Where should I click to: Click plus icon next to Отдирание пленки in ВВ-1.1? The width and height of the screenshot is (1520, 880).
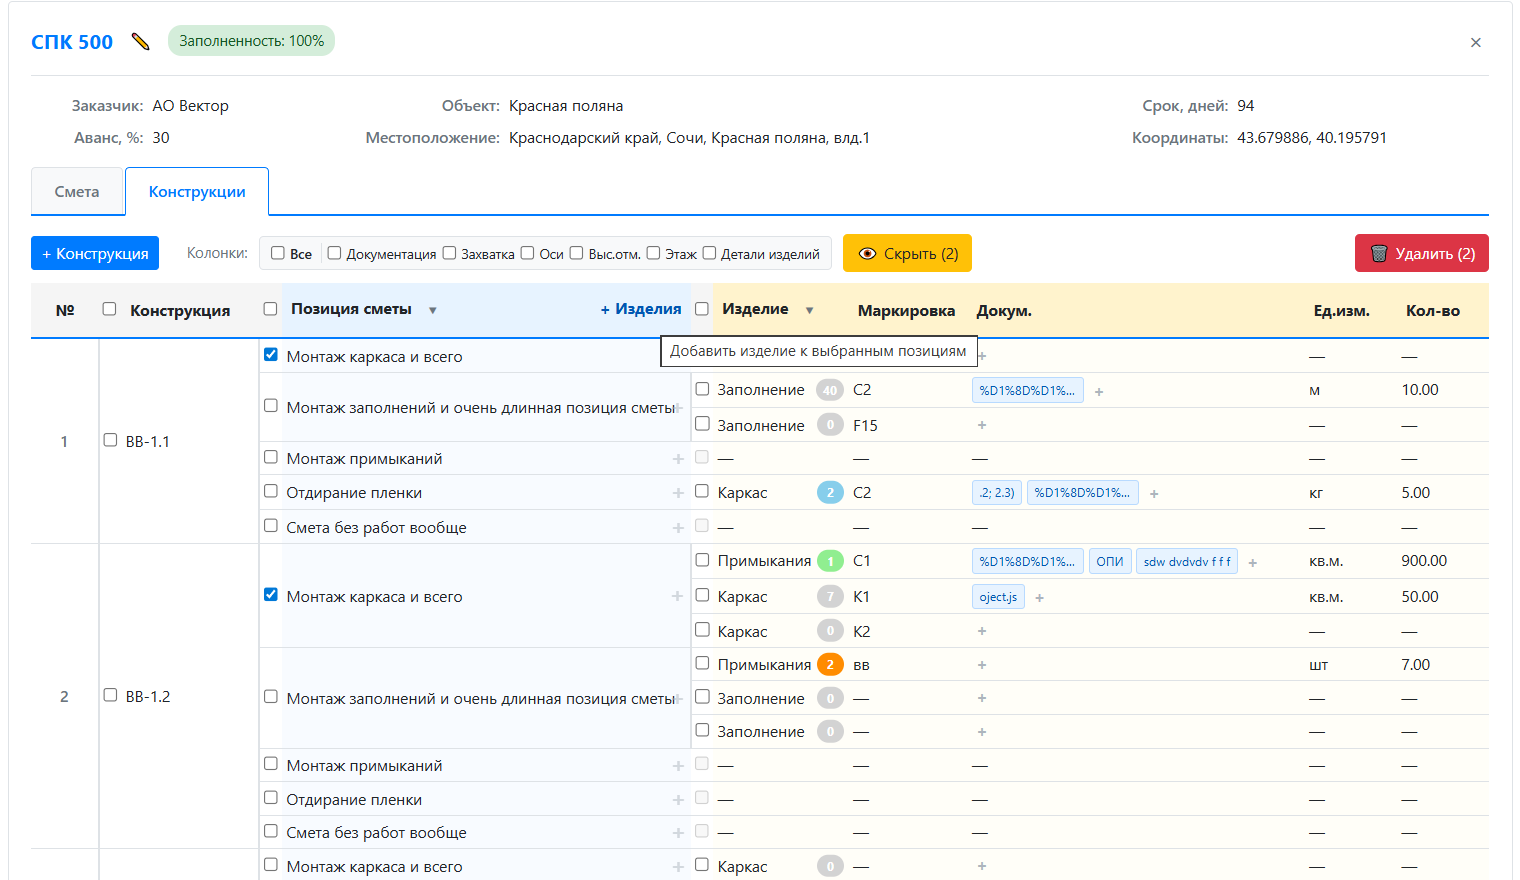click(678, 493)
